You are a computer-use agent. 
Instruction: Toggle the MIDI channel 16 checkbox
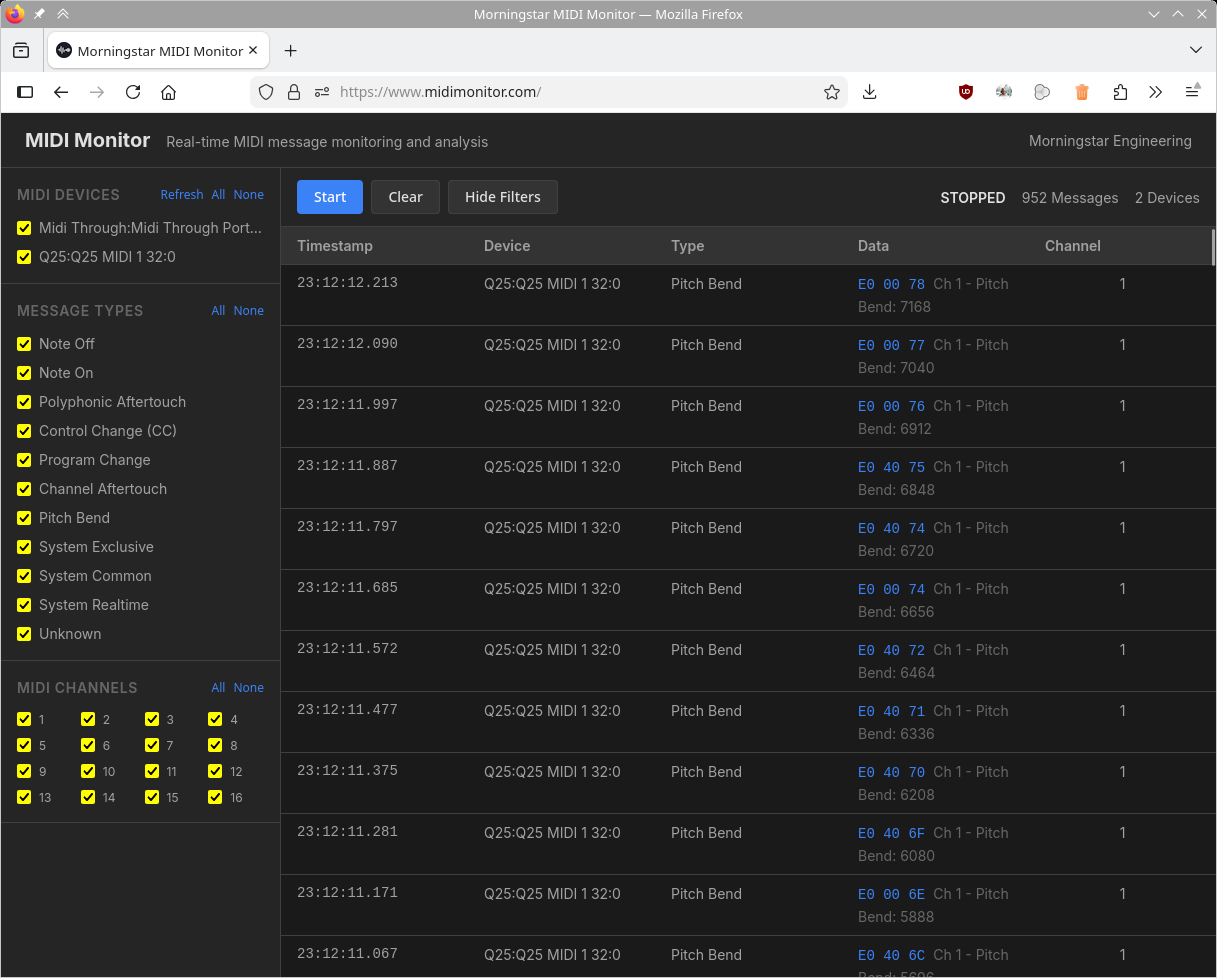click(x=215, y=797)
